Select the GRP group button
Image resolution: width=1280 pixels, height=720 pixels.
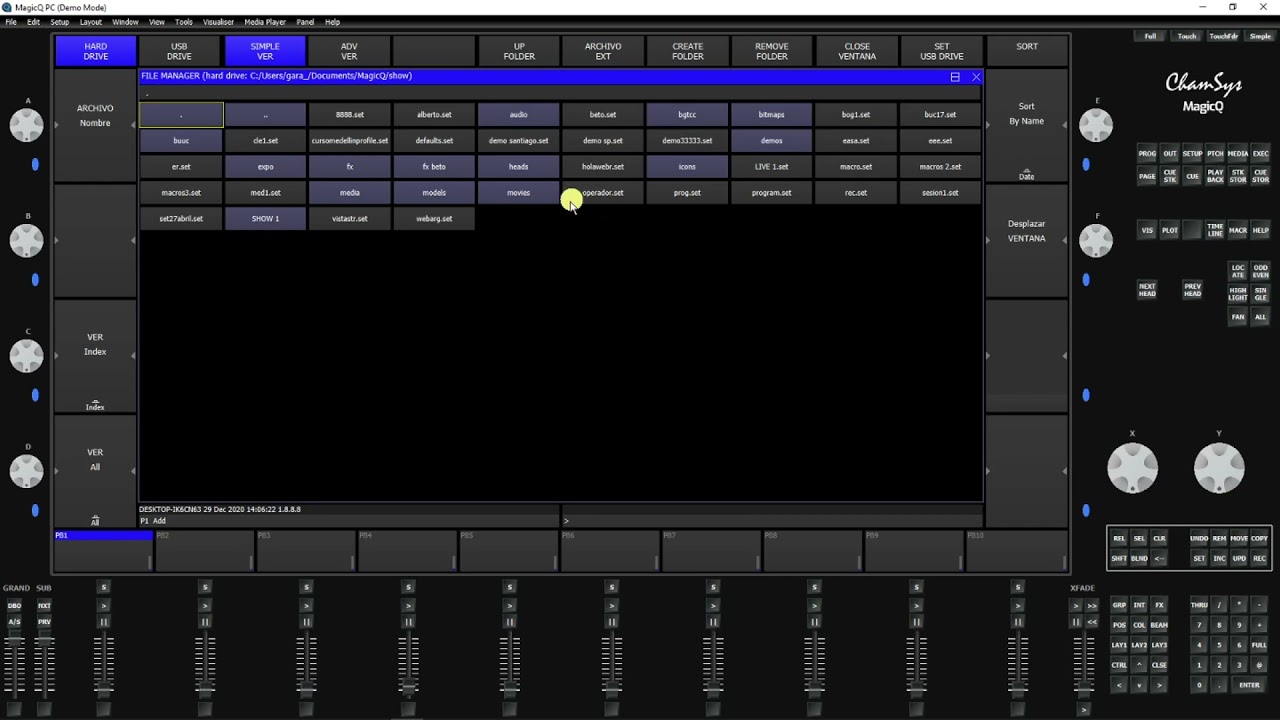pos(1119,605)
